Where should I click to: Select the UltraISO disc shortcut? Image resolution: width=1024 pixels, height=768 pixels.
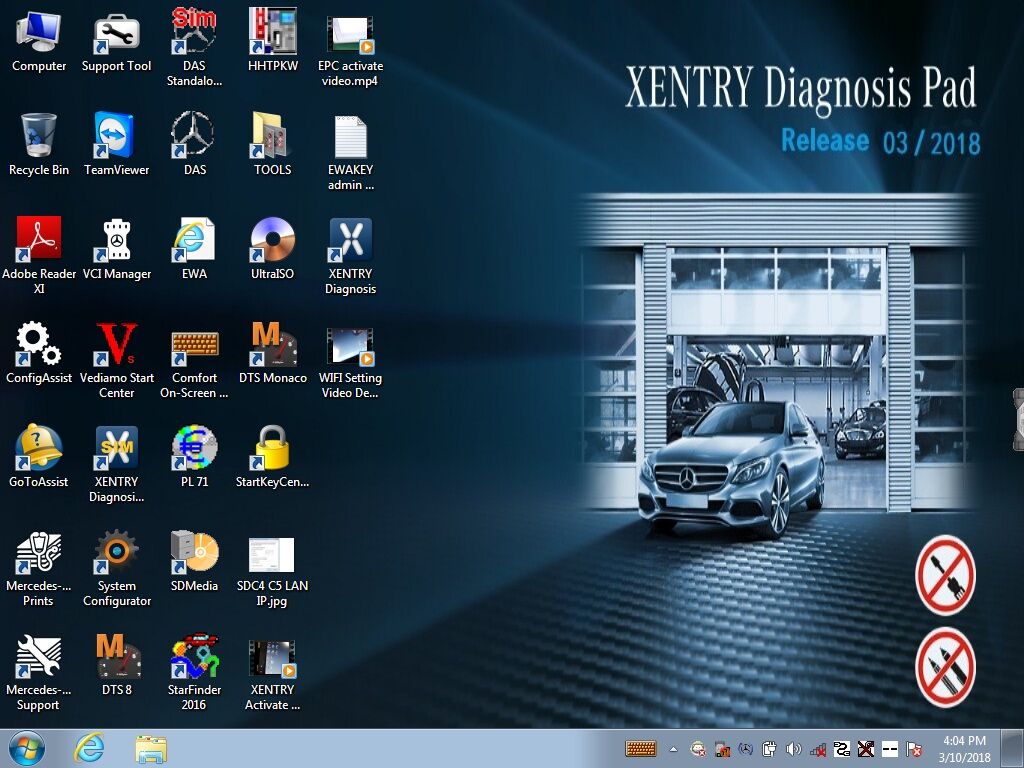(272, 248)
